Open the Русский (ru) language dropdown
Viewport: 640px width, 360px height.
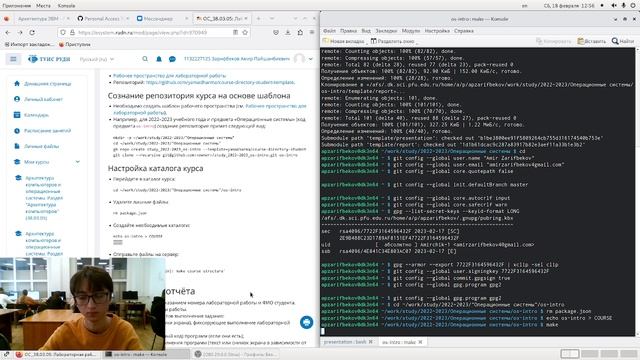97,59
